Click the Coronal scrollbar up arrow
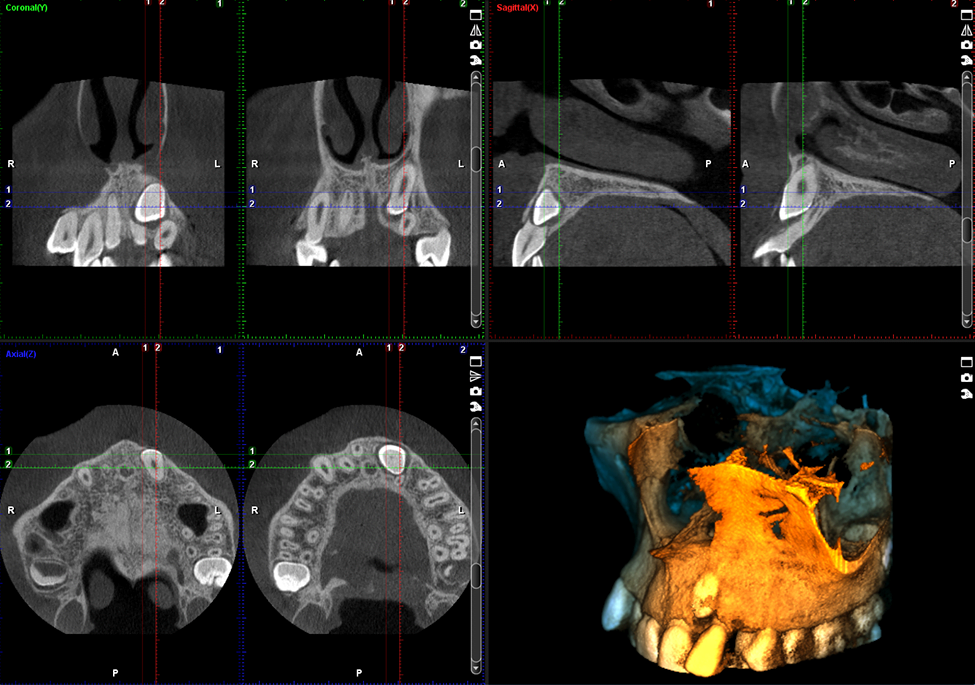975x685 pixels. (x=476, y=77)
